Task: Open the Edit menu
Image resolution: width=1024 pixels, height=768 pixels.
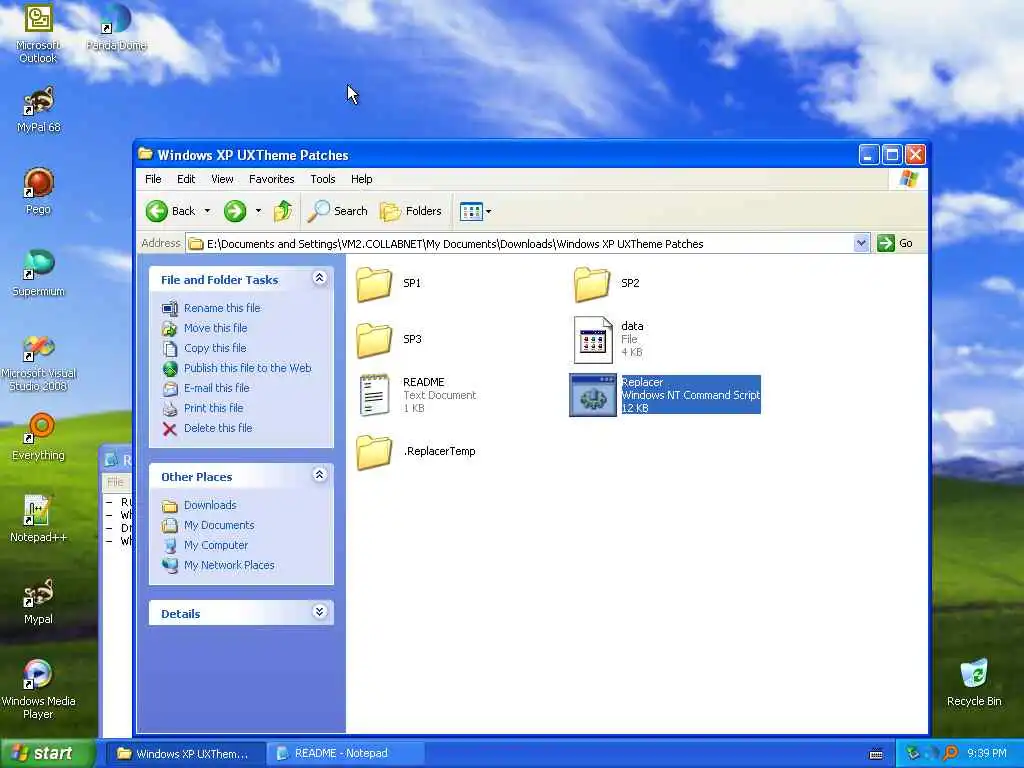Action: pyautogui.click(x=186, y=179)
